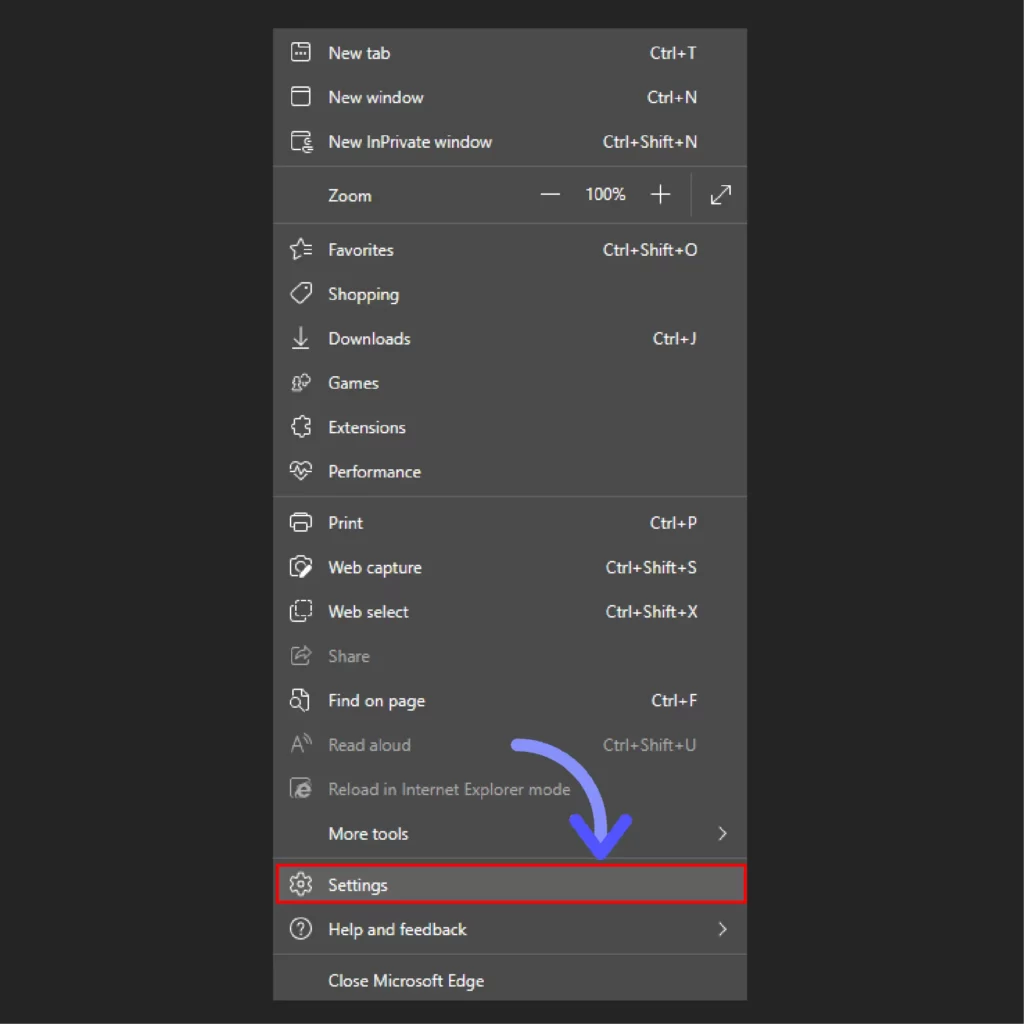This screenshot has height=1024, width=1024.
Task: Click the Extensions puzzle icon
Action: click(300, 427)
